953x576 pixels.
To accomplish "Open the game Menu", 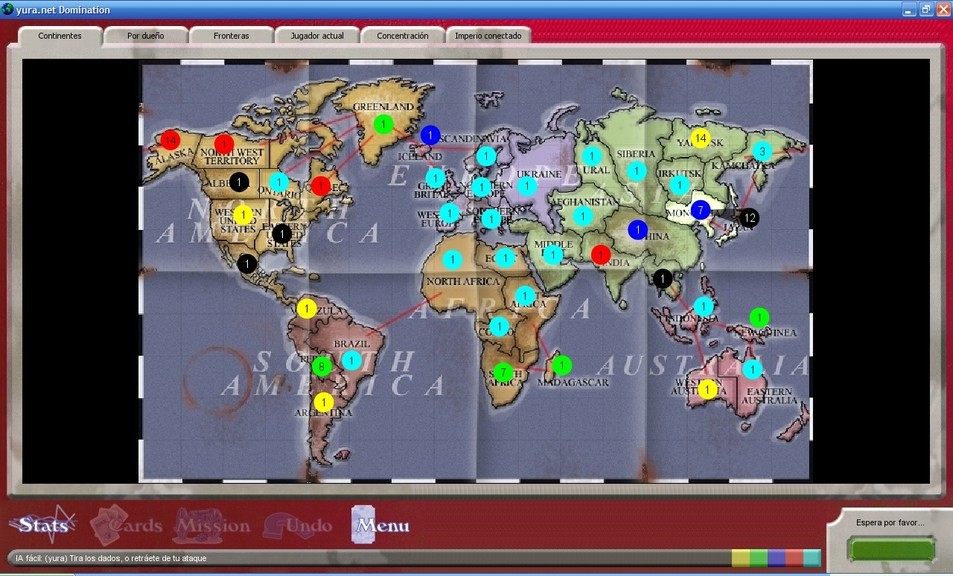I will 381,525.
